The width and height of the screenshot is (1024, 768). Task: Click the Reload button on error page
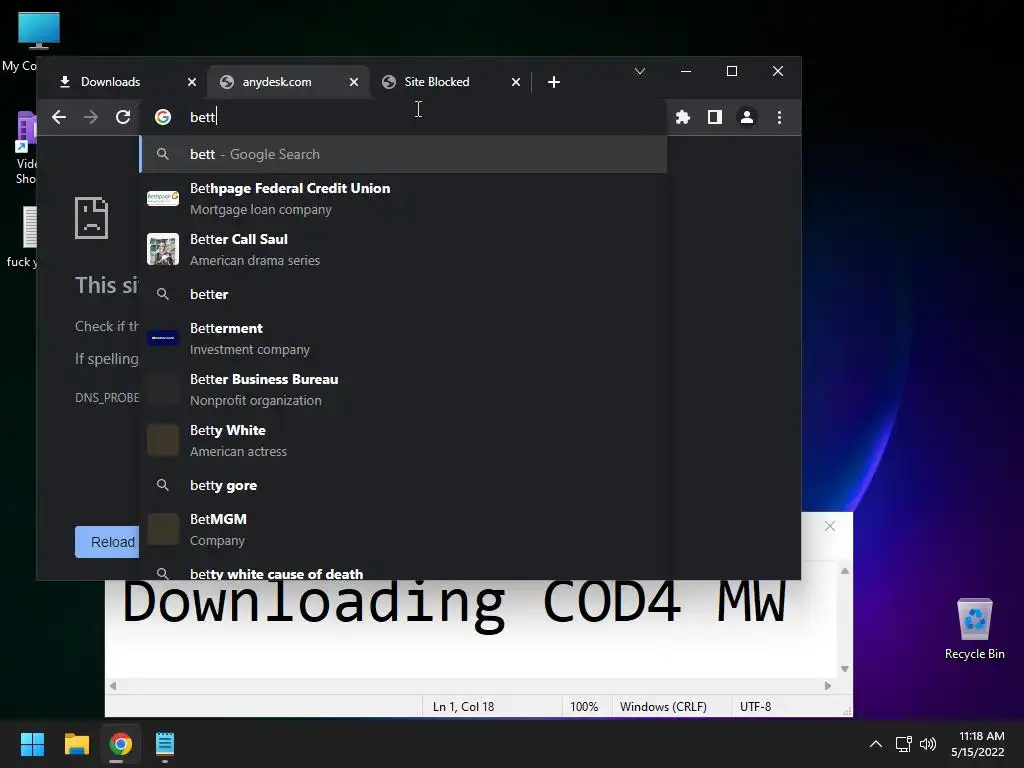(x=108, y=542)
